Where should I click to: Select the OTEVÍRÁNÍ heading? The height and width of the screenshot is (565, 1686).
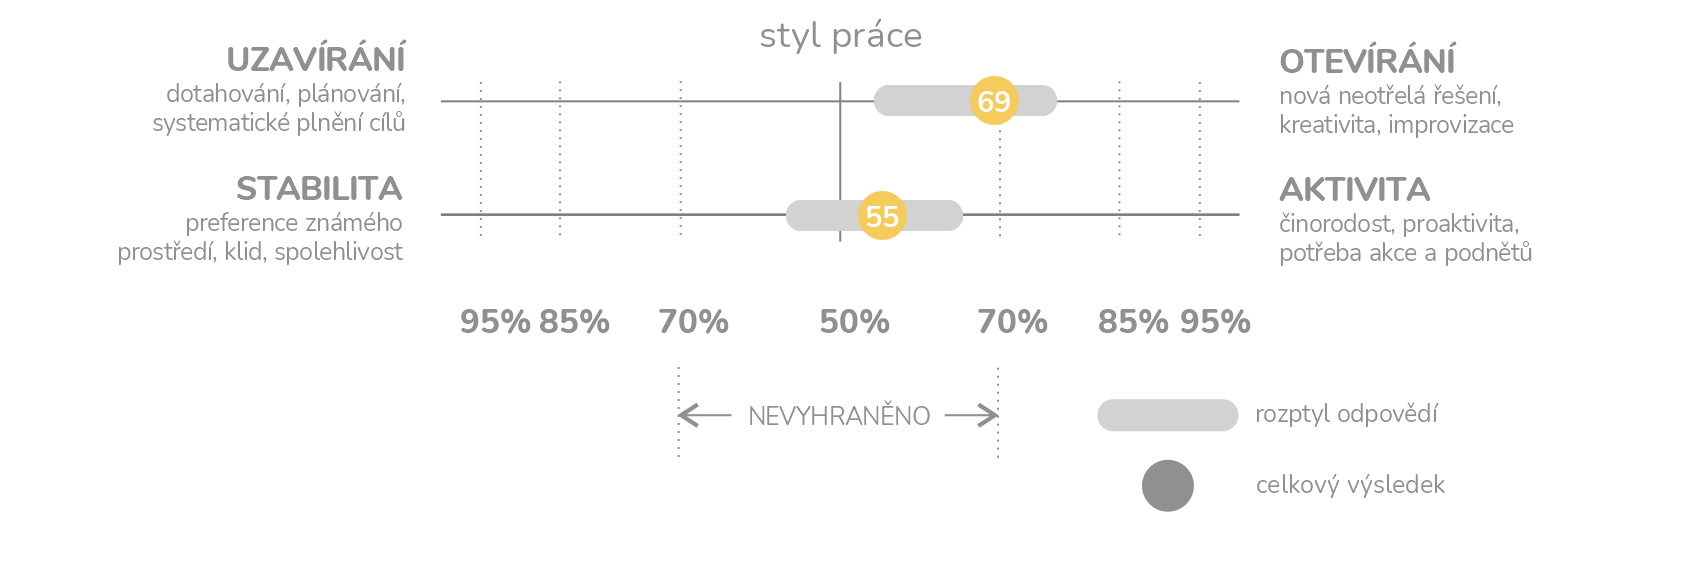tap(1367, 61)
